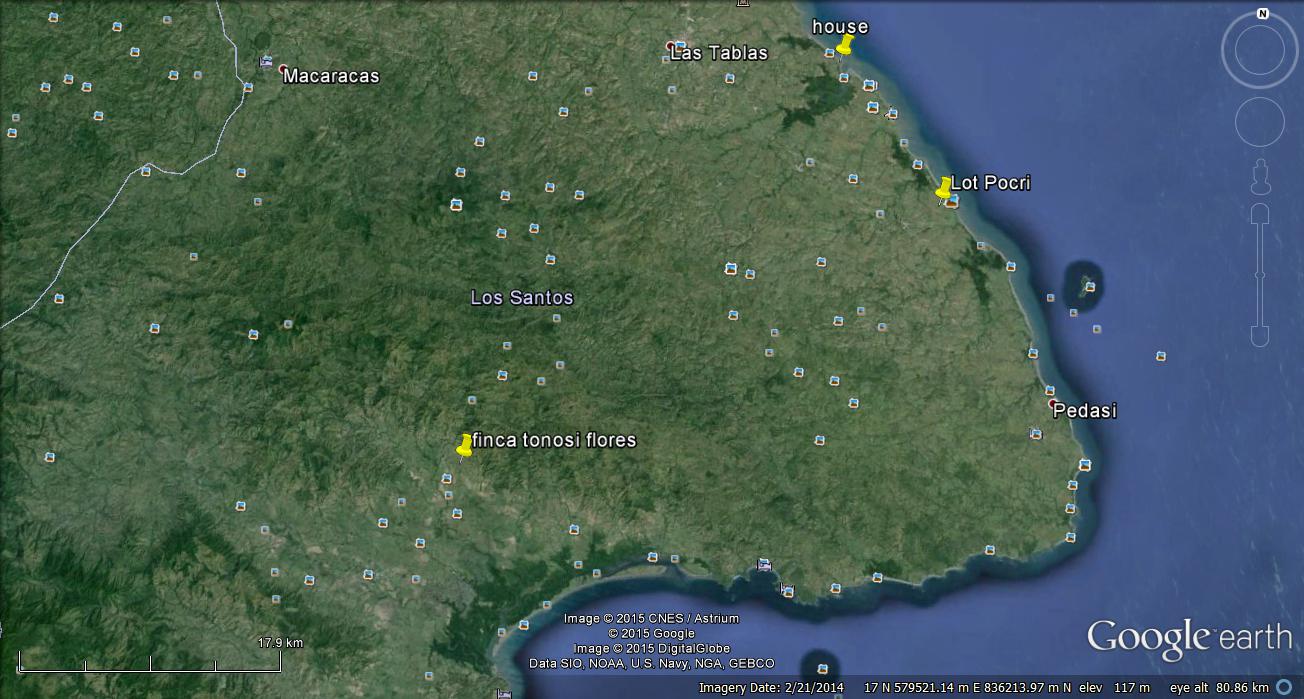Click the N north-reset compass button
This screenshot has width=1304, height=699.
tap(1262, 14)
